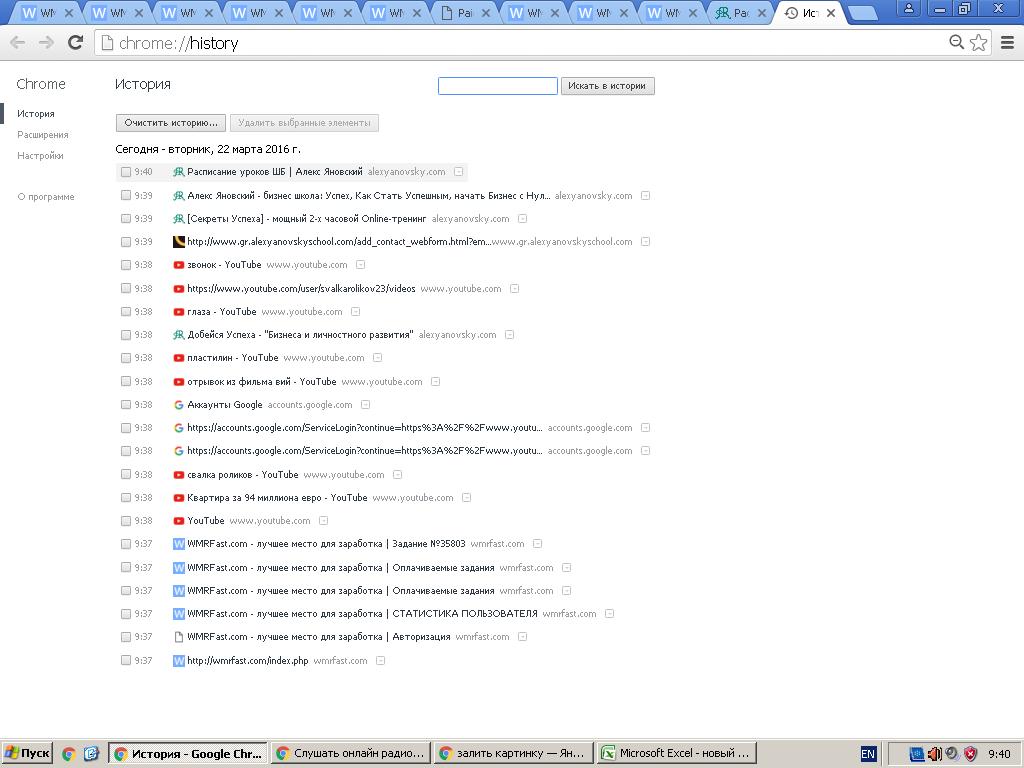Screen dimensions: 1024x768
Task: Open the Chrome hamburger menu
Action: coord(1008,42)
